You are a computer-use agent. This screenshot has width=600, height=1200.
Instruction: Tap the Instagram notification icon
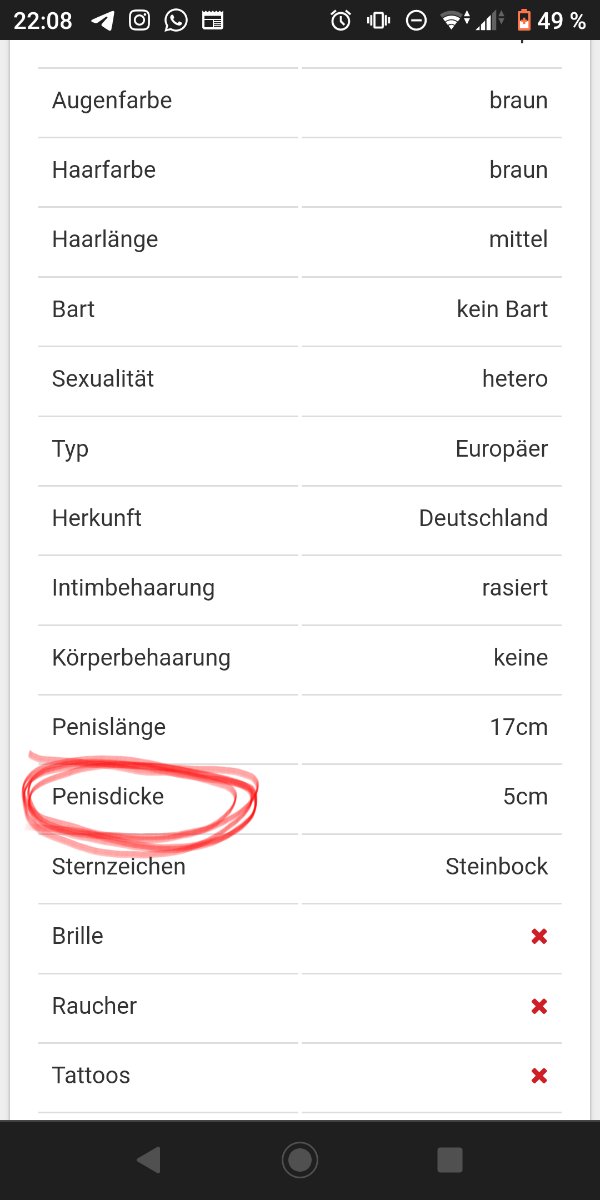(139, 20)
